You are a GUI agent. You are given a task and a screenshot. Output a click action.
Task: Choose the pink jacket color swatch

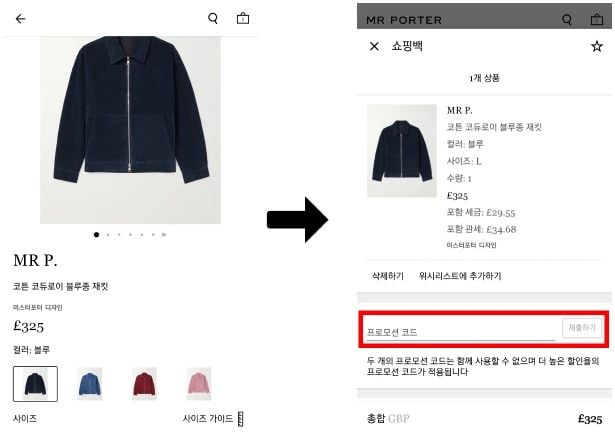click(x=199, y=383)
